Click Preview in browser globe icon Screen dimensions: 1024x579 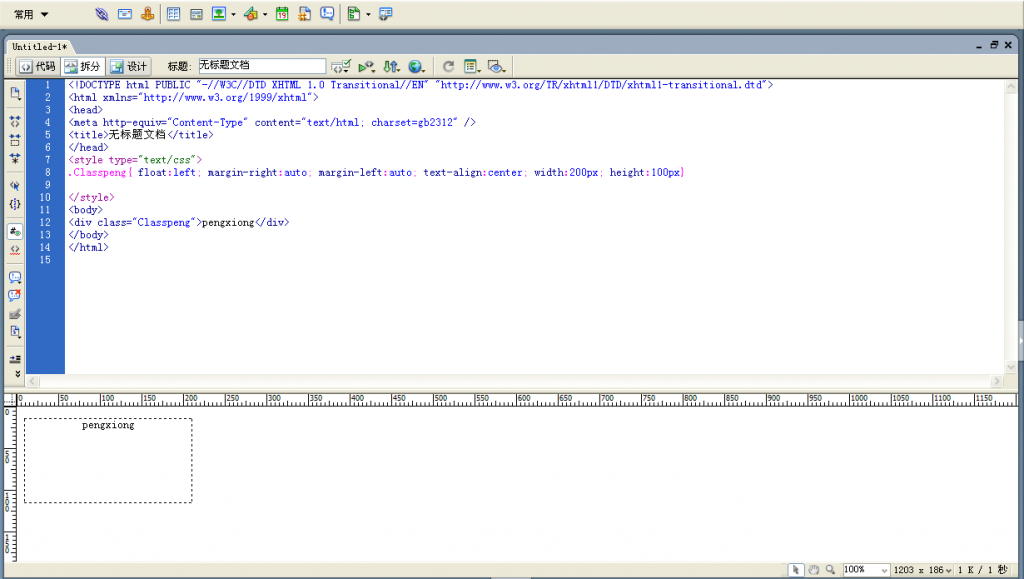(x=415, y=66)
